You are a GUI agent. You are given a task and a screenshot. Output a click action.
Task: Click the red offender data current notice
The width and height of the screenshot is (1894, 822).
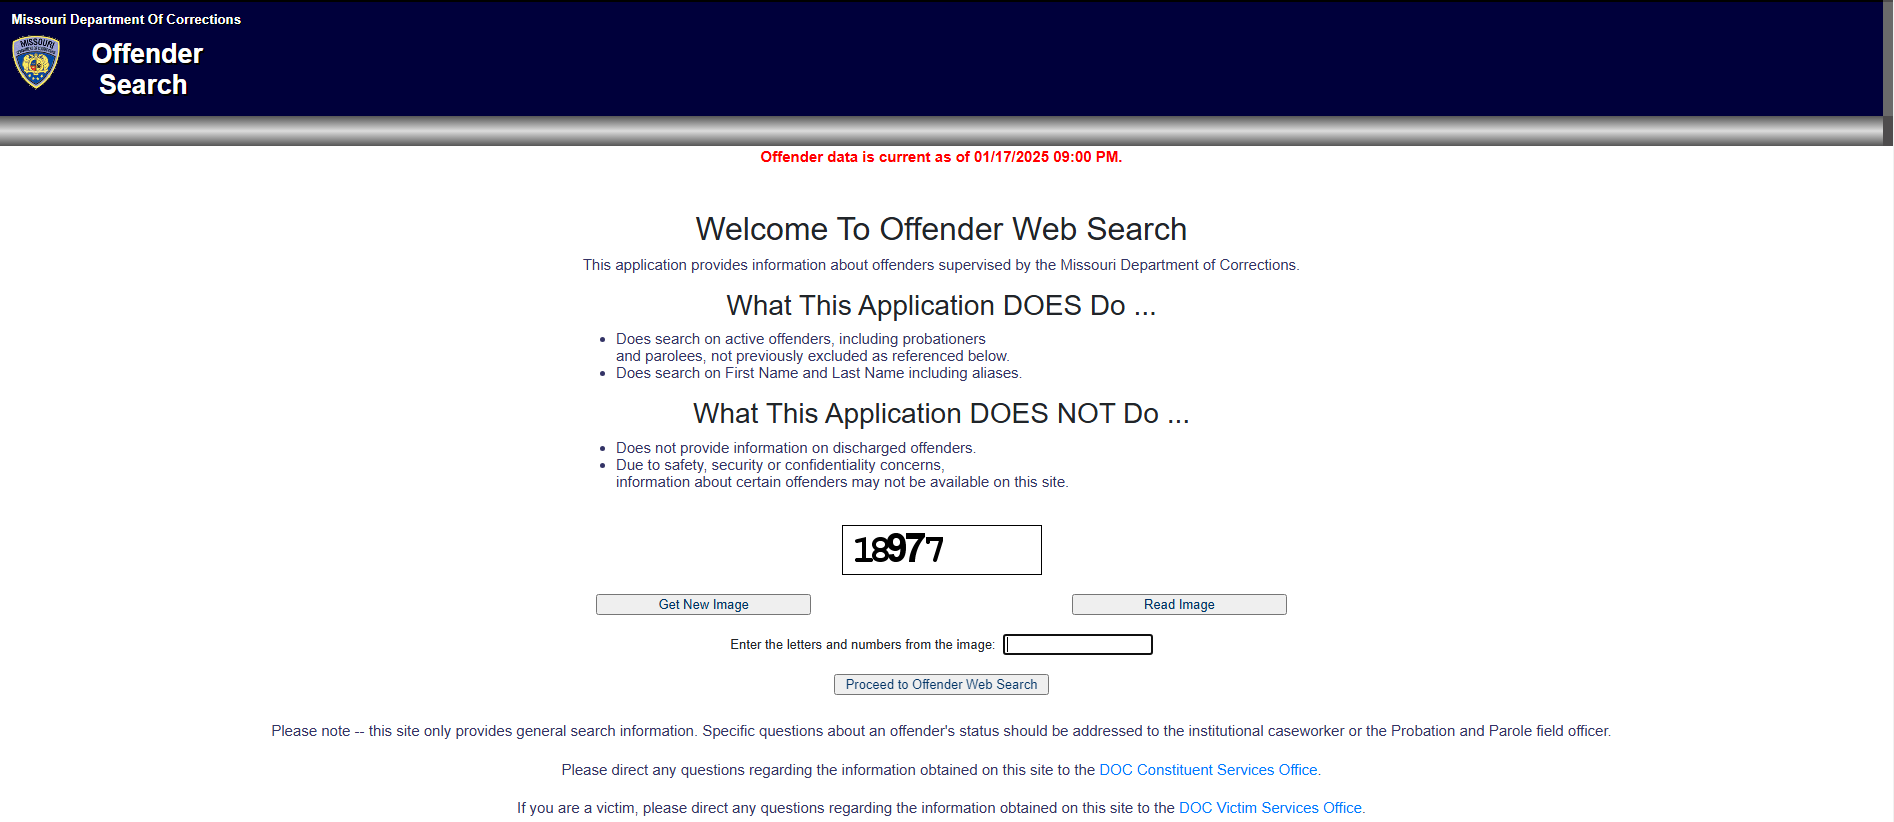(x=940, y=157)
